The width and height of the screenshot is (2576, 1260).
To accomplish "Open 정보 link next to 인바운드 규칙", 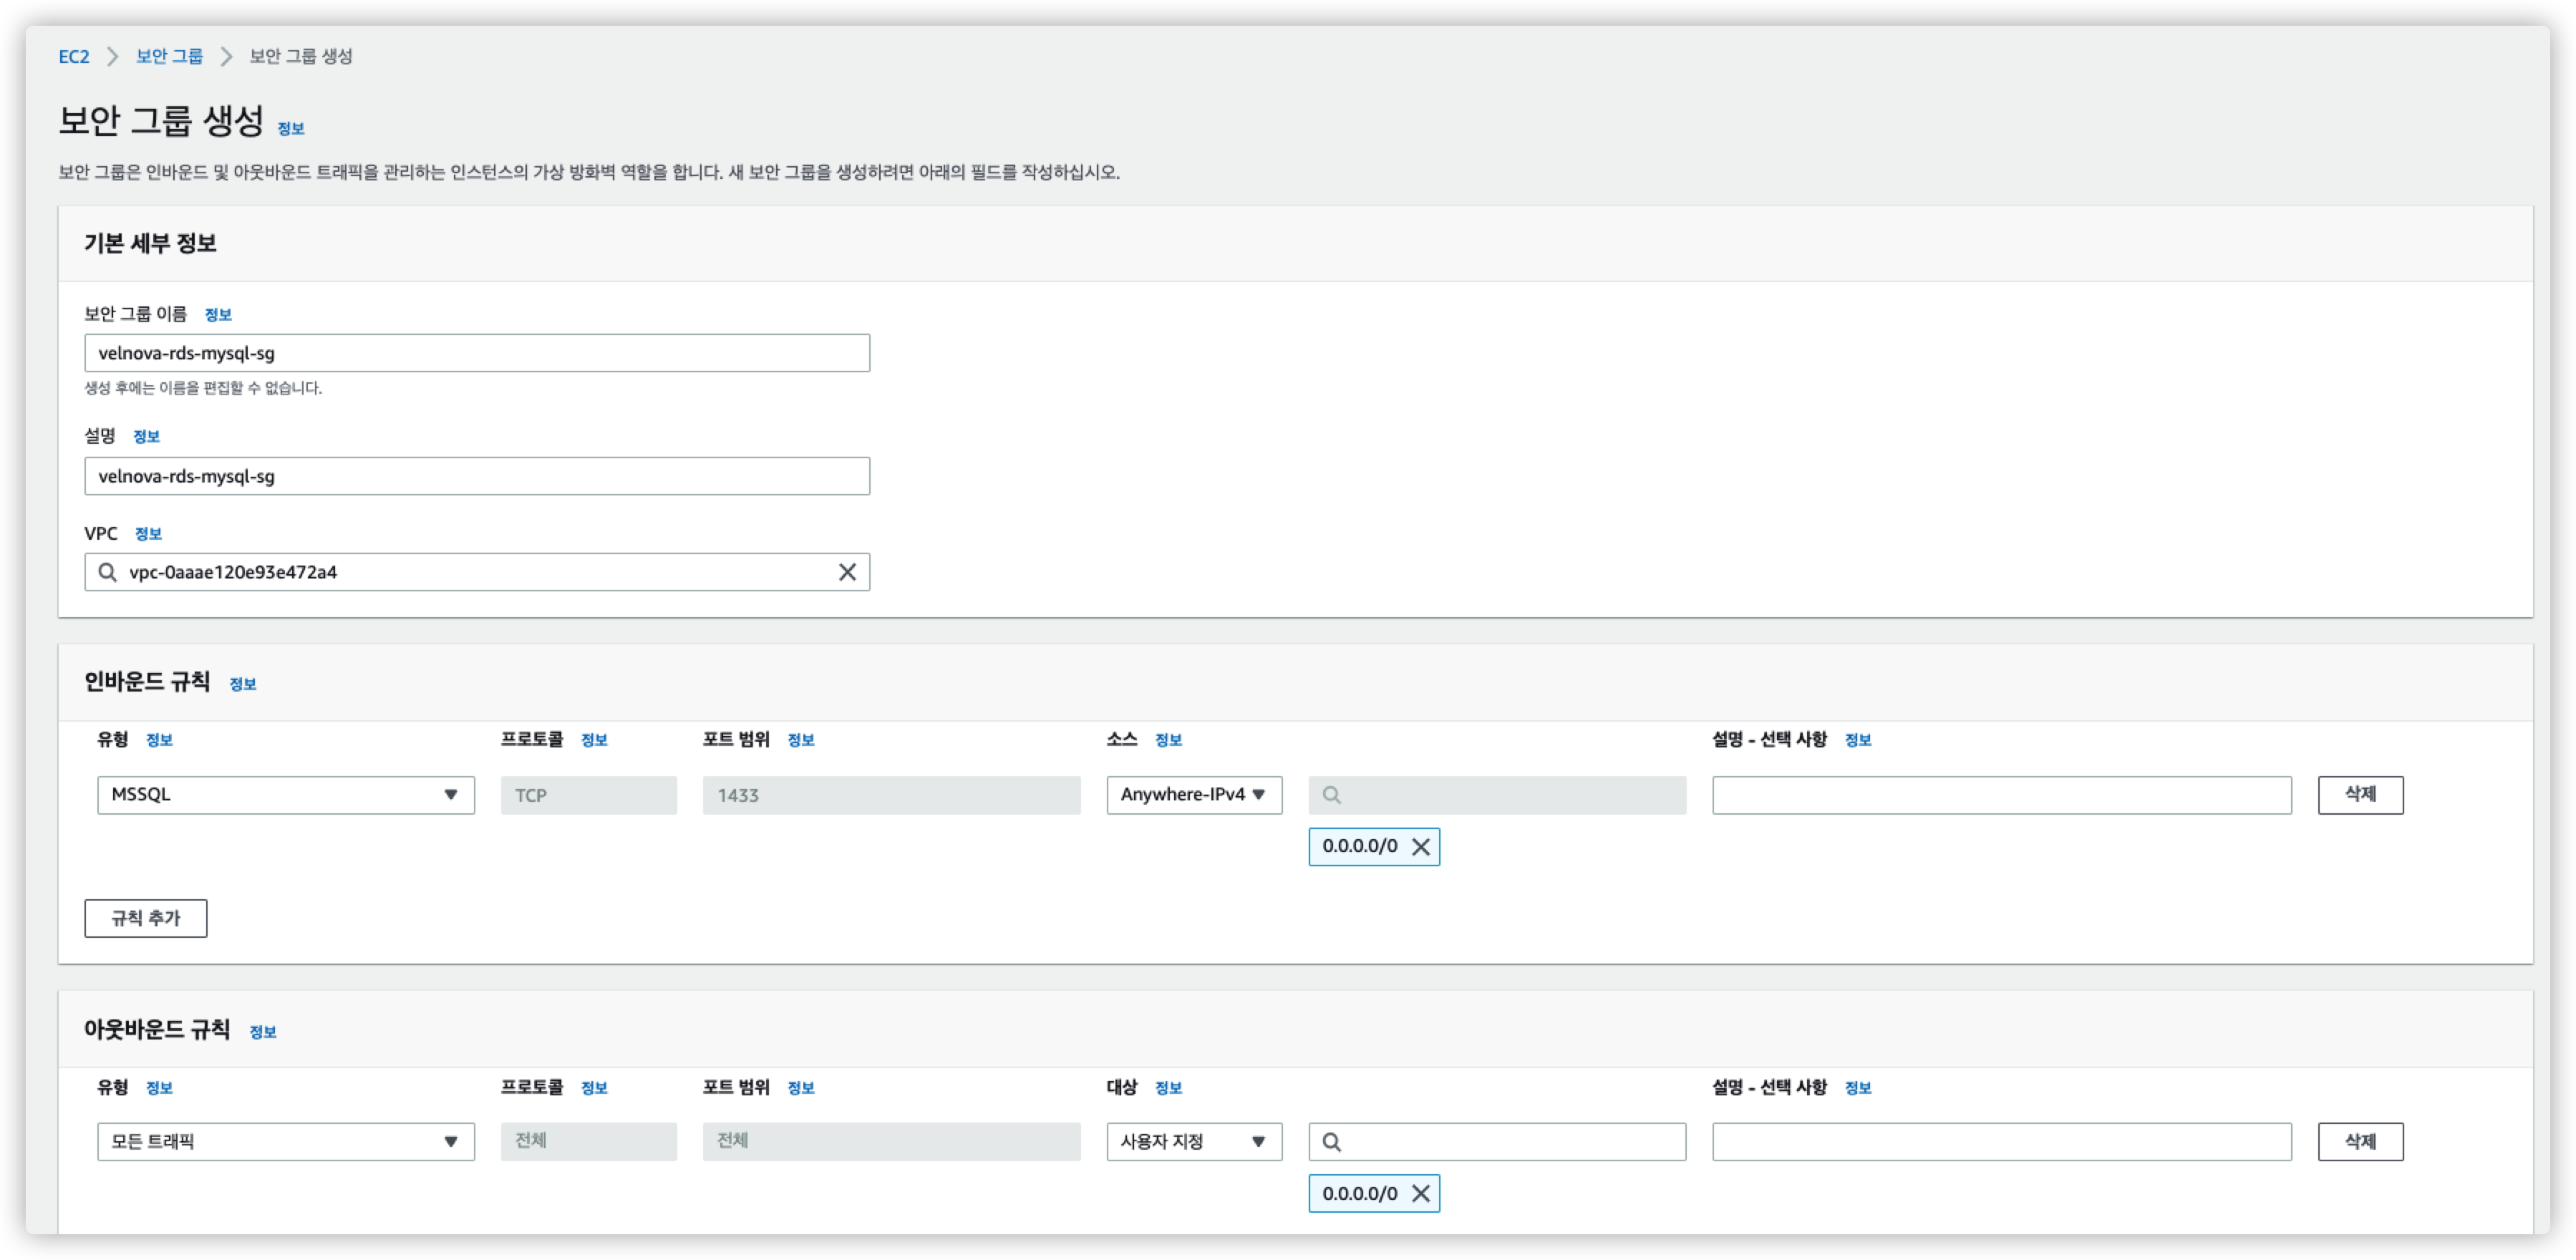I will coord(243,685).
